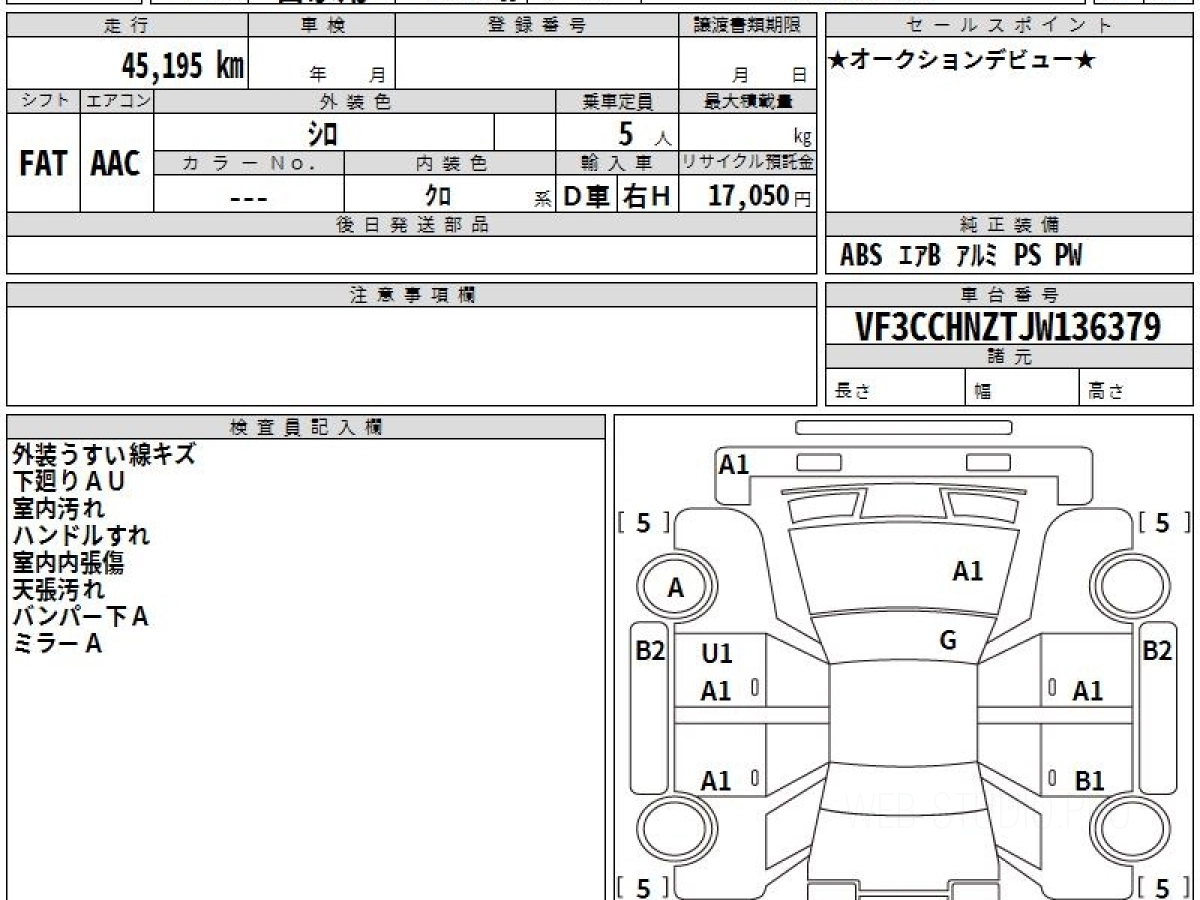1200x900 pixels.
Task: Click the 右H steering cell
Action: click(648, 197)
